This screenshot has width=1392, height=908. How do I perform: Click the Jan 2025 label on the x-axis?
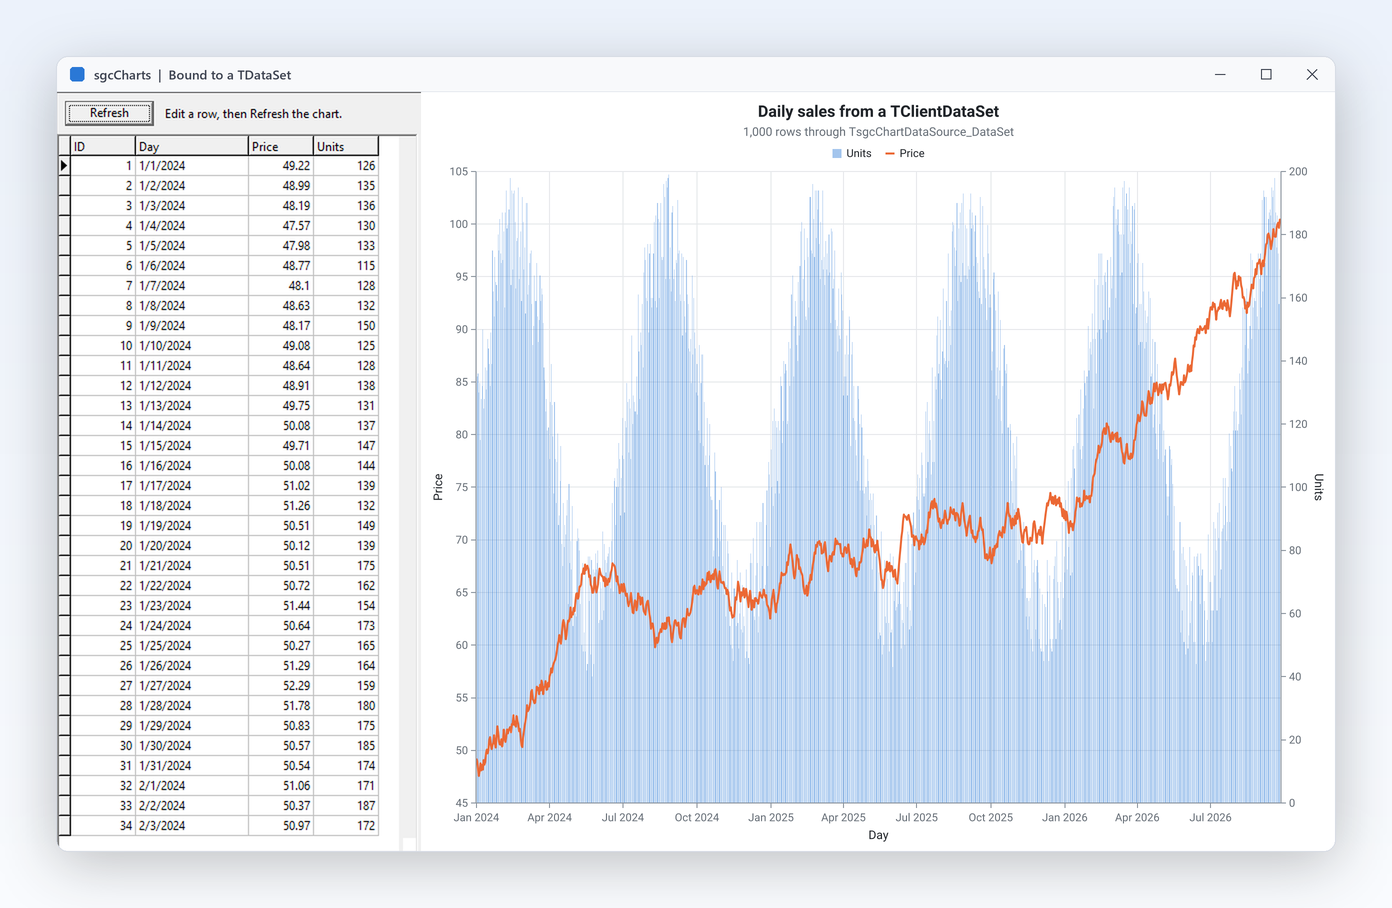[x=771, y=817]
